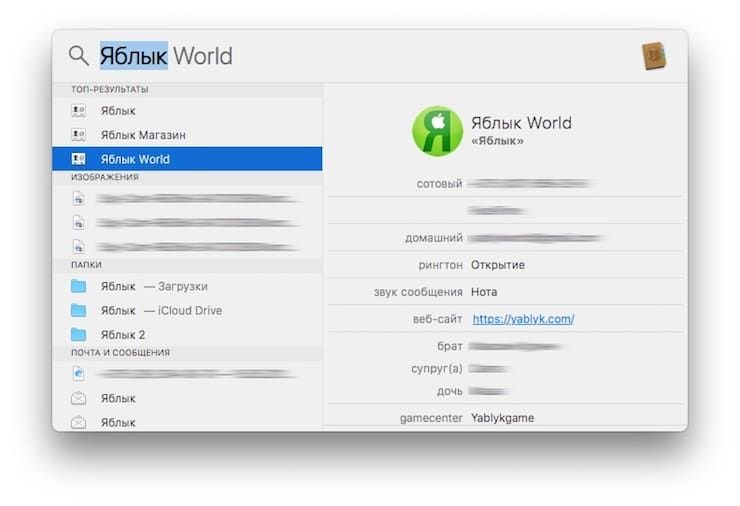Viewport: 740px width, 506px height.
Task: Open Яблык folder in iCloud Drive
Action: pos(187,311)
